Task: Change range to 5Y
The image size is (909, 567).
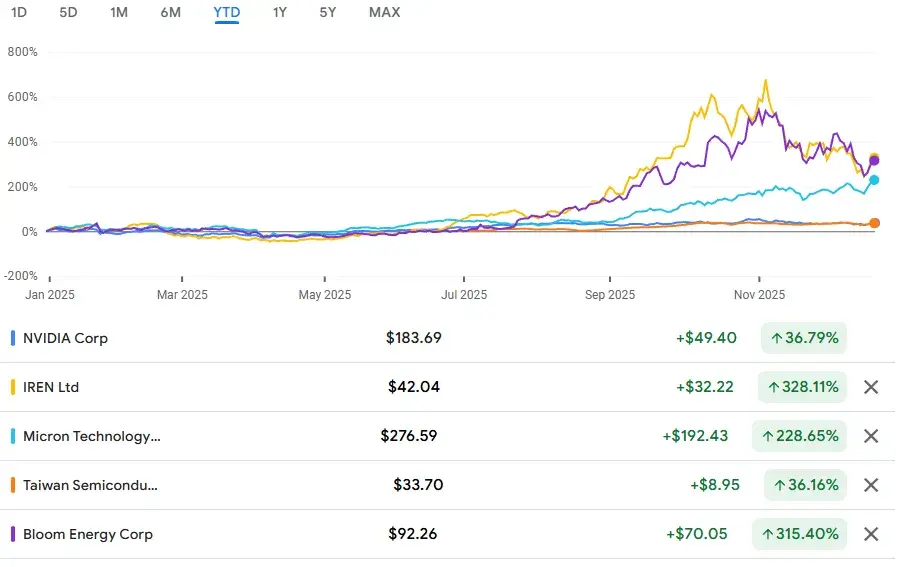Action: click(328, 12)
